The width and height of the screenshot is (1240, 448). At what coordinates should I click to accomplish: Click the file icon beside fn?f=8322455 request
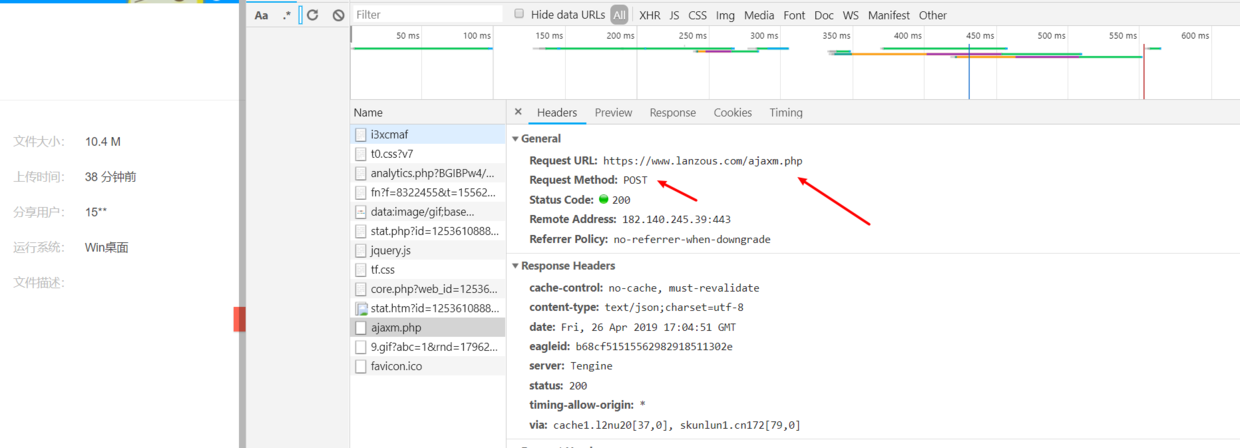coord(361,192)
